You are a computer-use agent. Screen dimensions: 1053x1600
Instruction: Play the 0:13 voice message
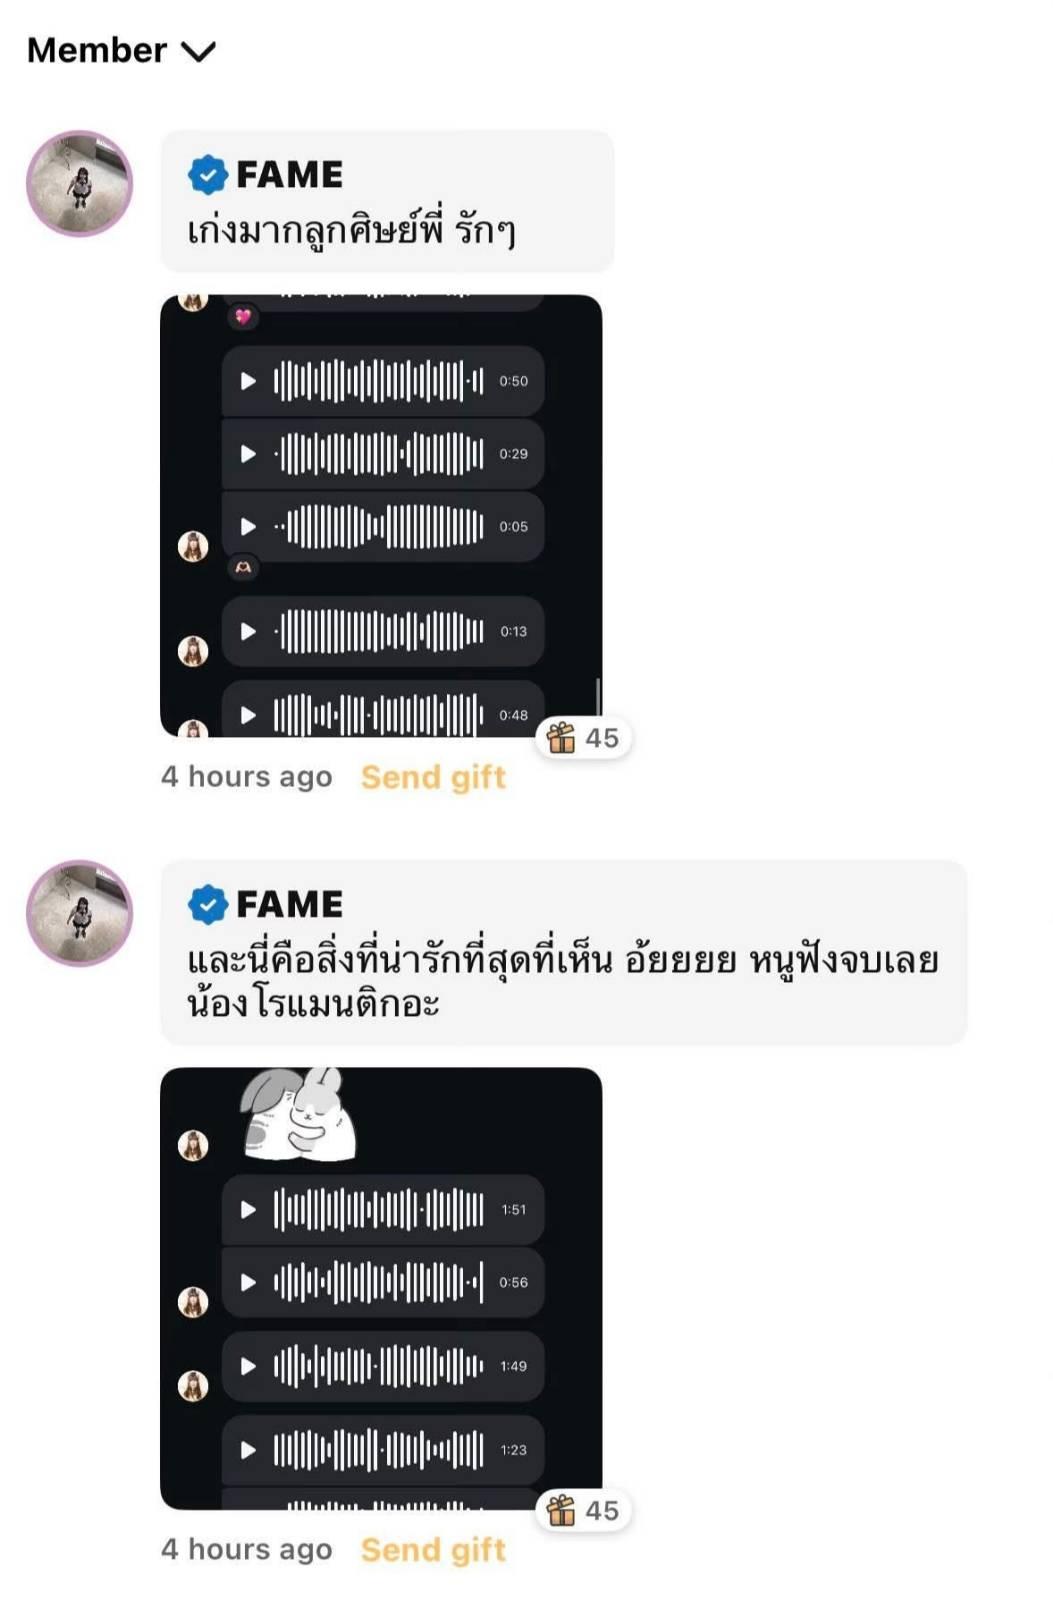tap(248, 631)
